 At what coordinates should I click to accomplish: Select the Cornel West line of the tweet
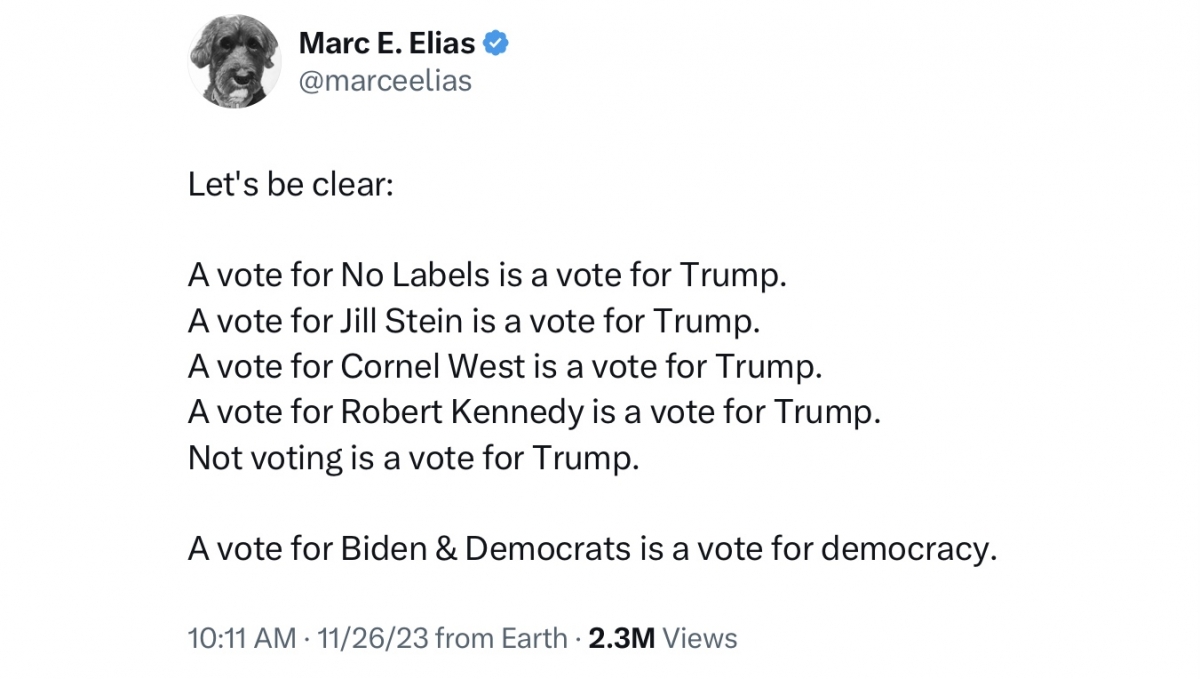point(504,367)
